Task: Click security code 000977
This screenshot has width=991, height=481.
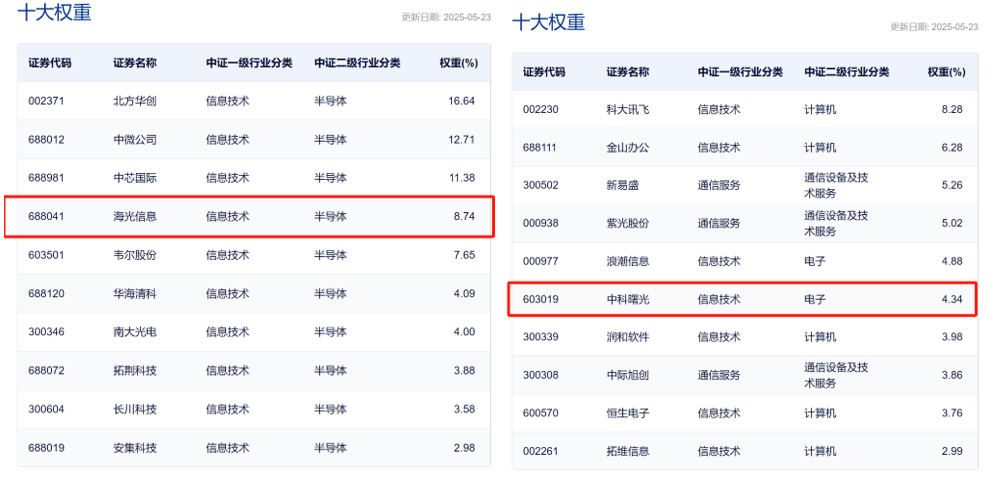Action: point(540,261)
